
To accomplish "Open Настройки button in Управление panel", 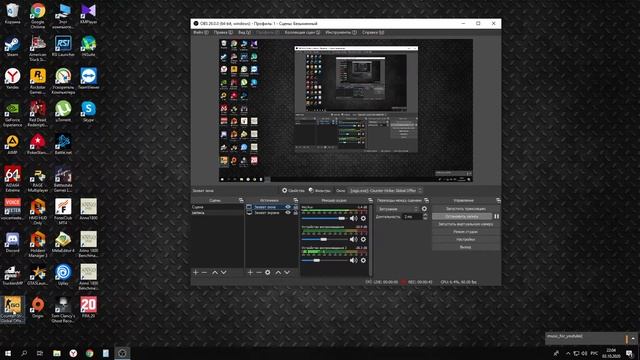I will coord(466,240).
